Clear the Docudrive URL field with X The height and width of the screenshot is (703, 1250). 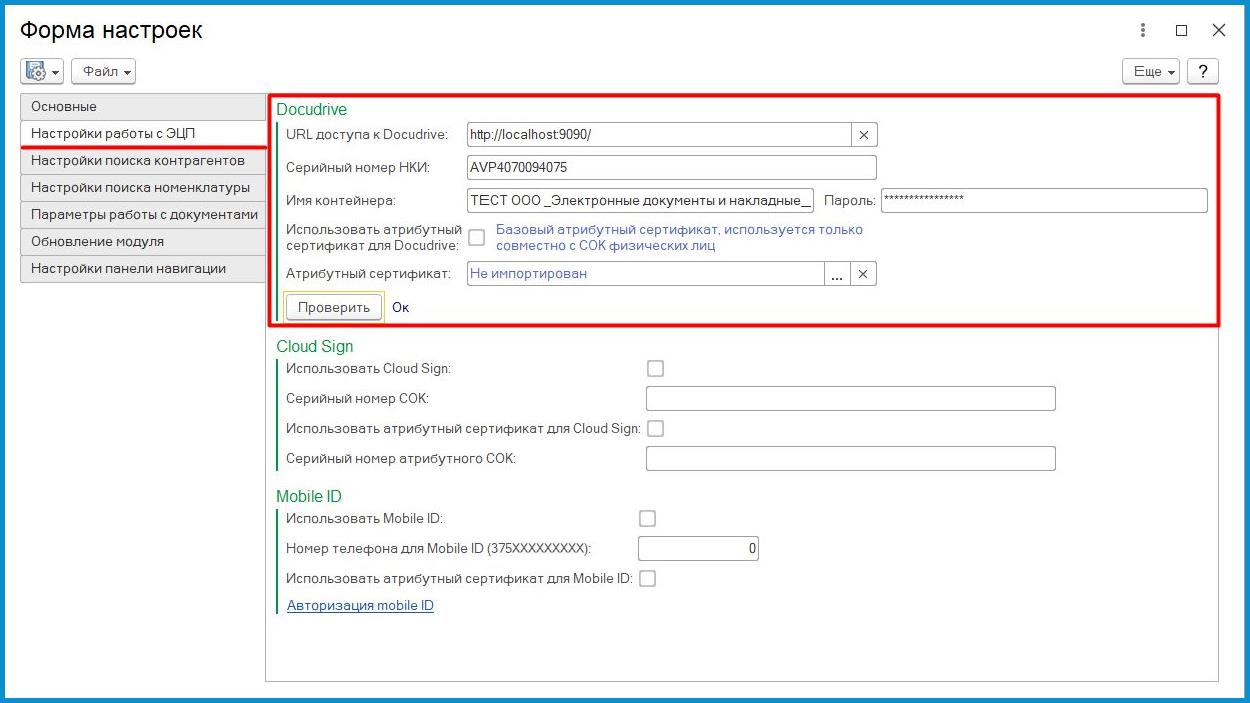pos(864,134)
